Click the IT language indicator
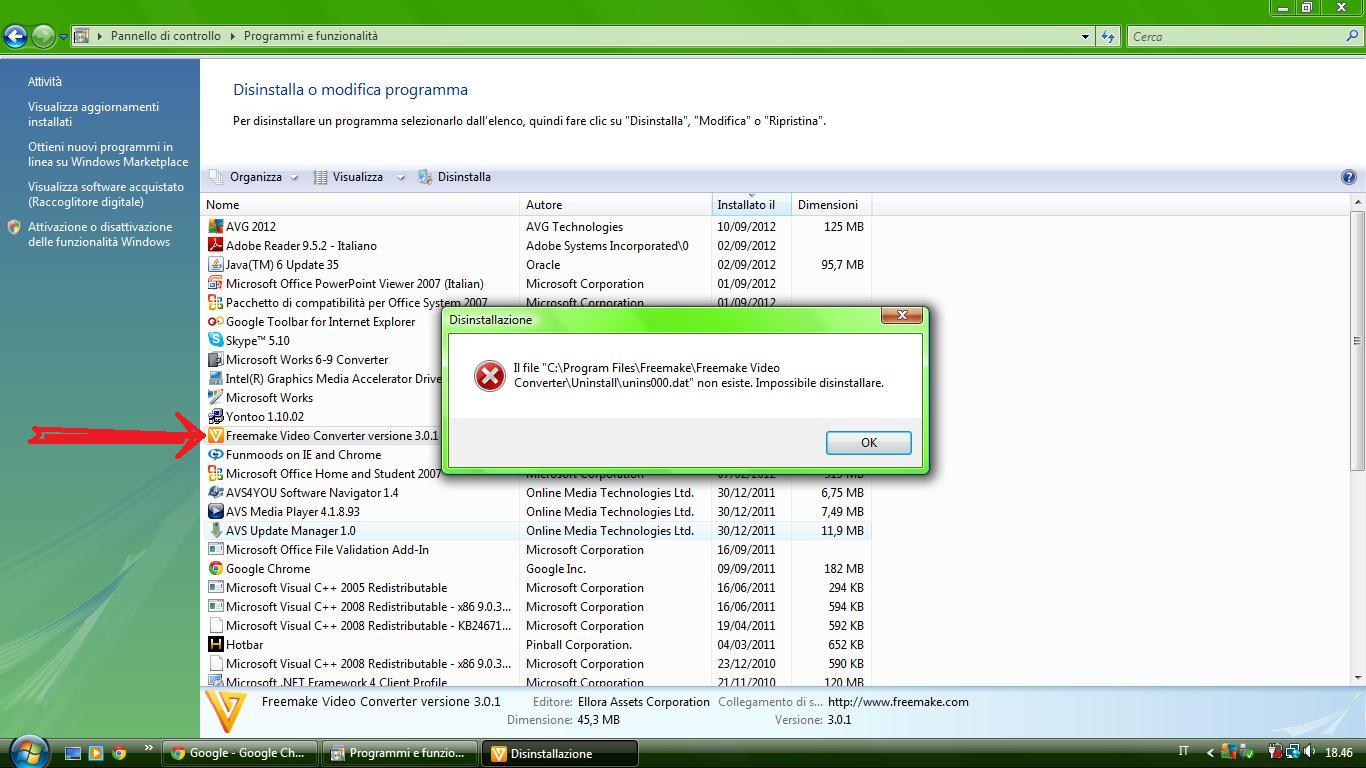The width and height of the screenshot is (1366, 768). [x=1184, y=752]
